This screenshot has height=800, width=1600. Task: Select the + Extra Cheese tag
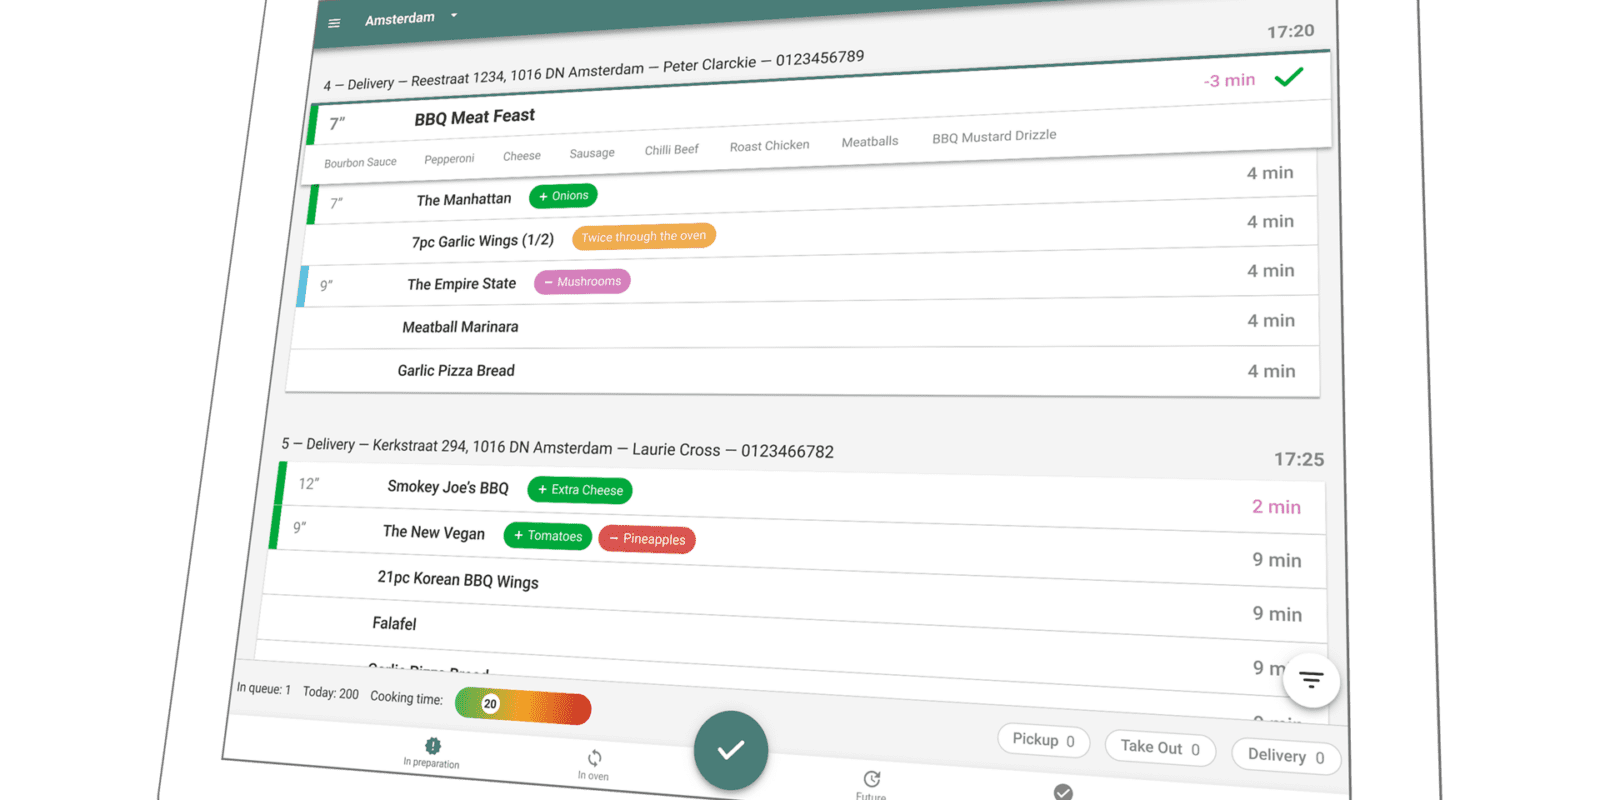click(580, 490)
